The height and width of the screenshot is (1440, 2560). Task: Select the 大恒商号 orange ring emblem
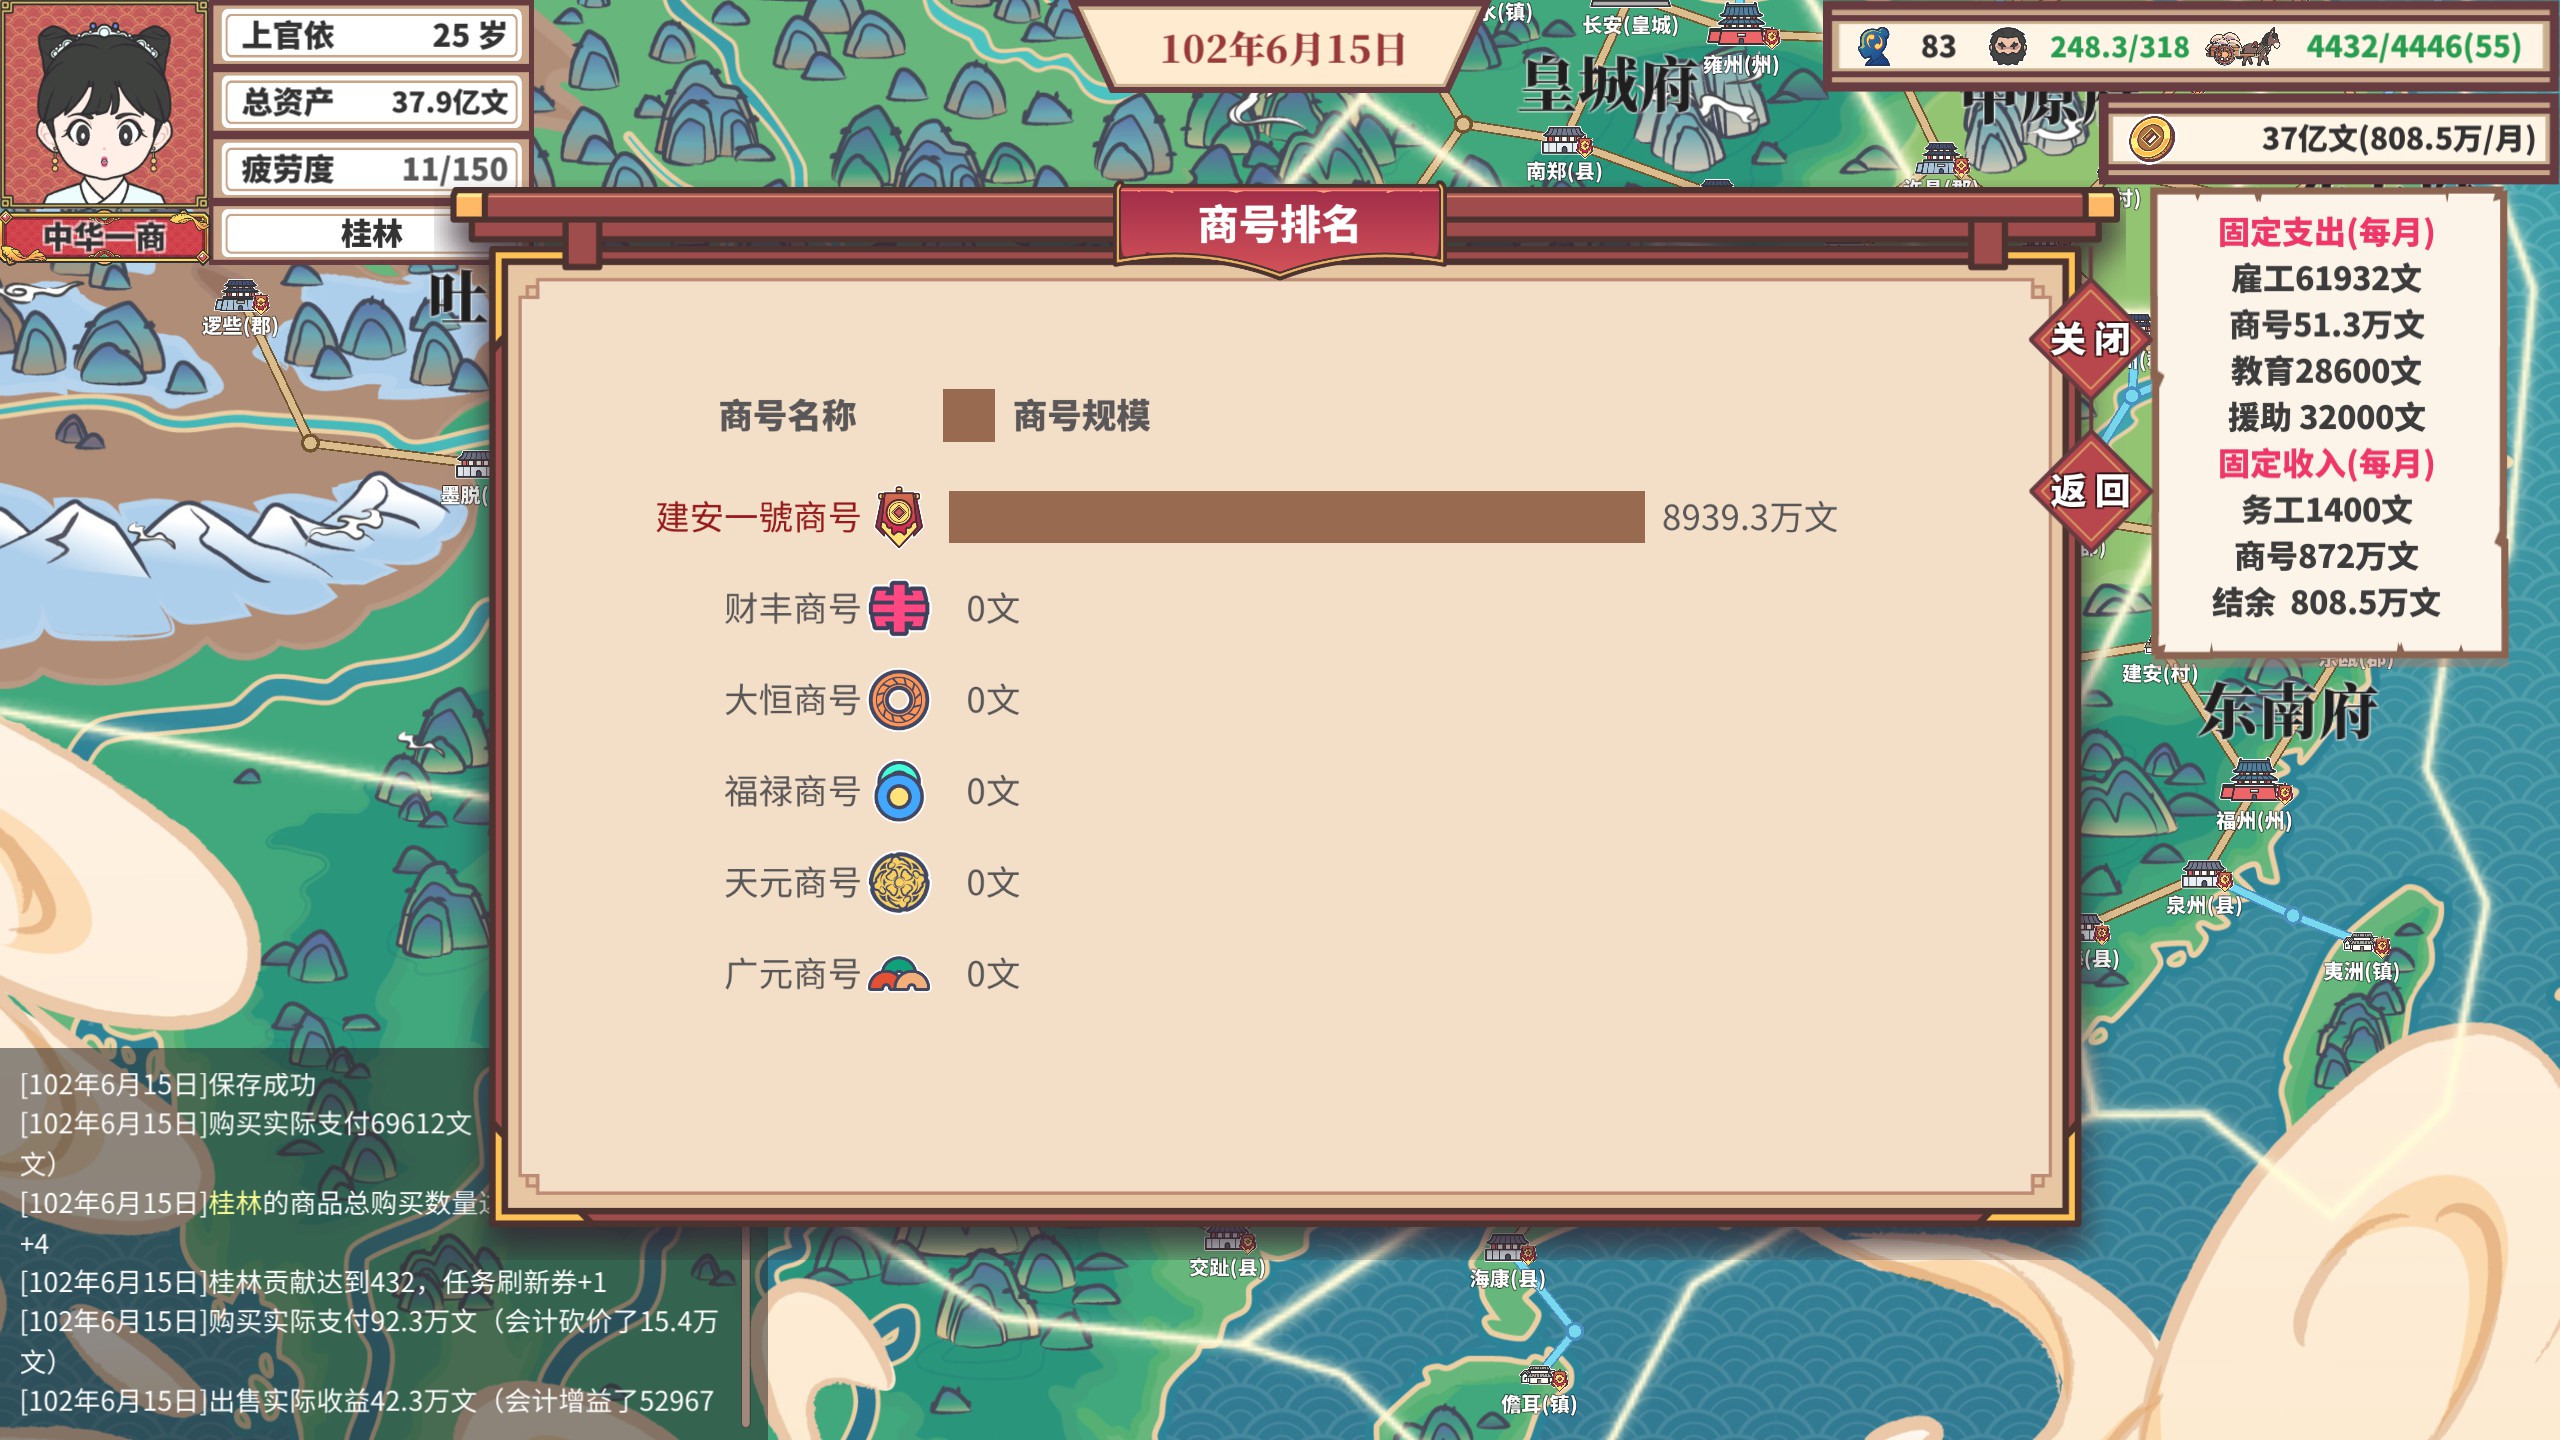pos(898,700)
